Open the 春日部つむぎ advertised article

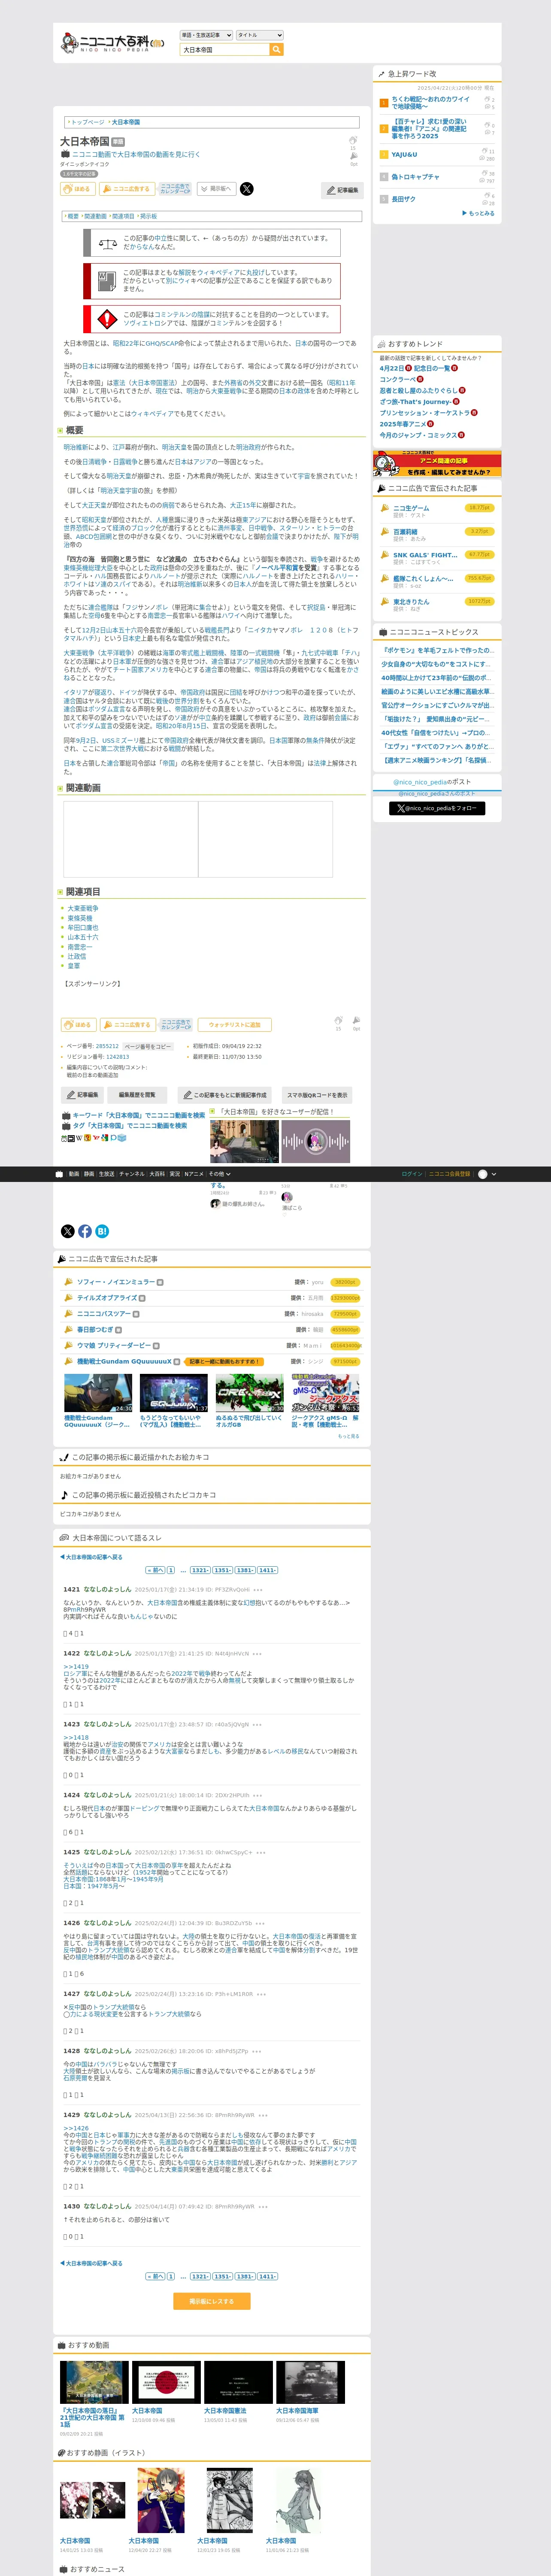click(95, 1330)
